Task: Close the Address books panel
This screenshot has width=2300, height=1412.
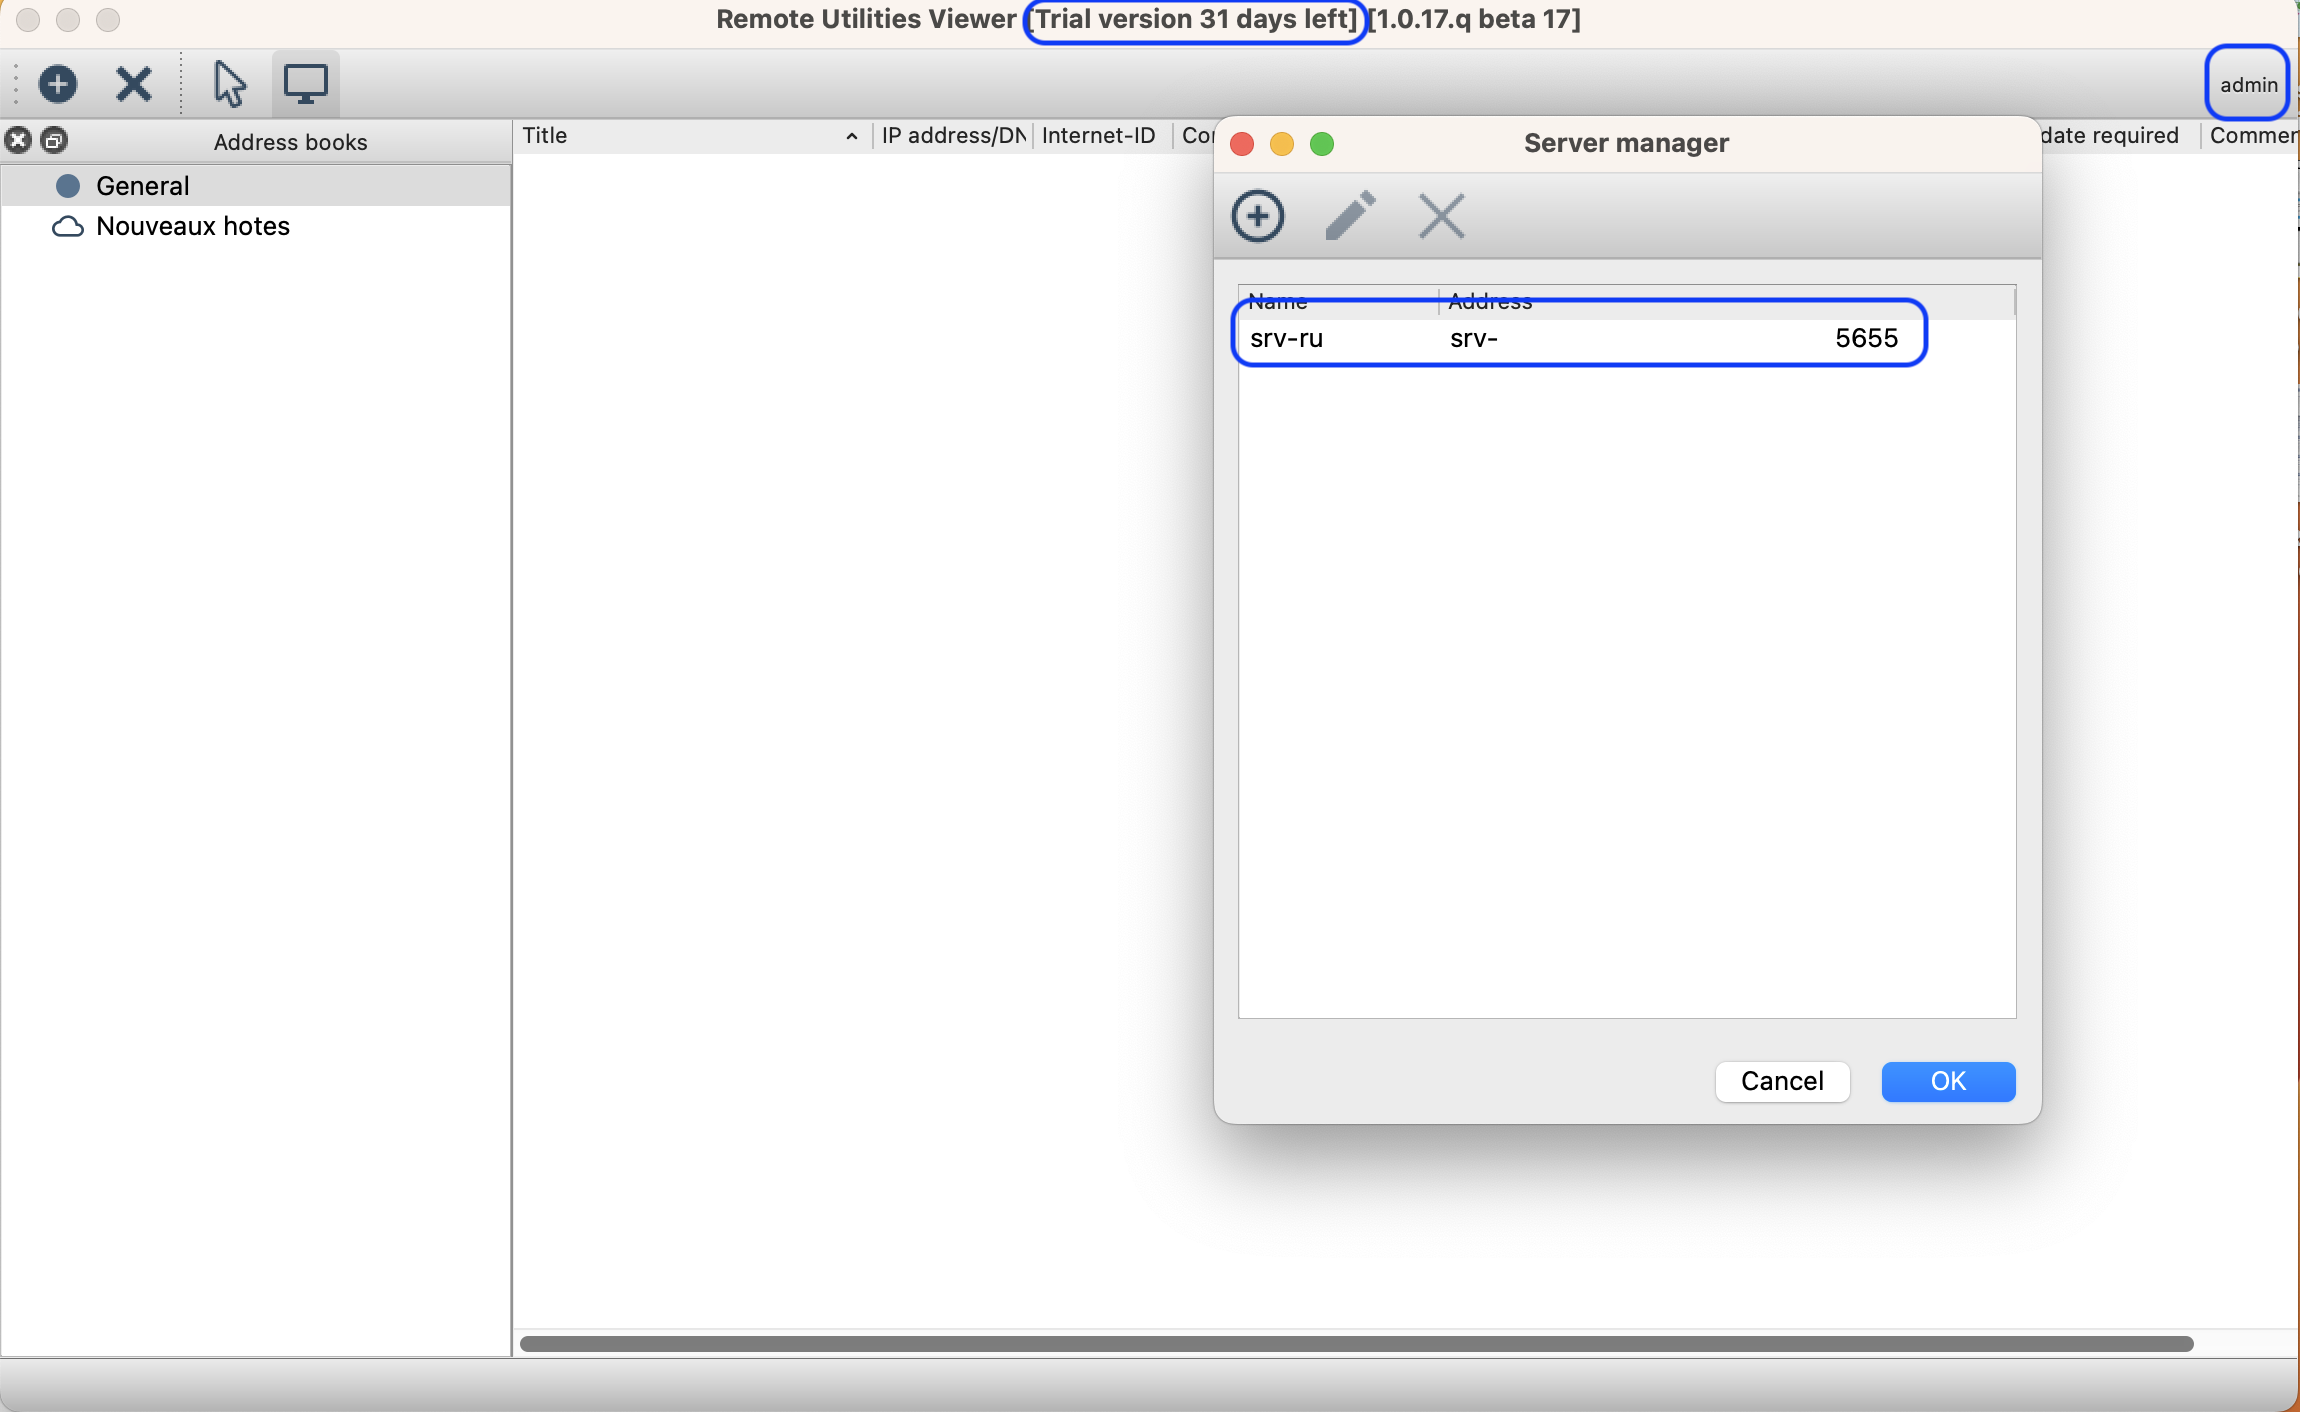Action: (18, 141)
